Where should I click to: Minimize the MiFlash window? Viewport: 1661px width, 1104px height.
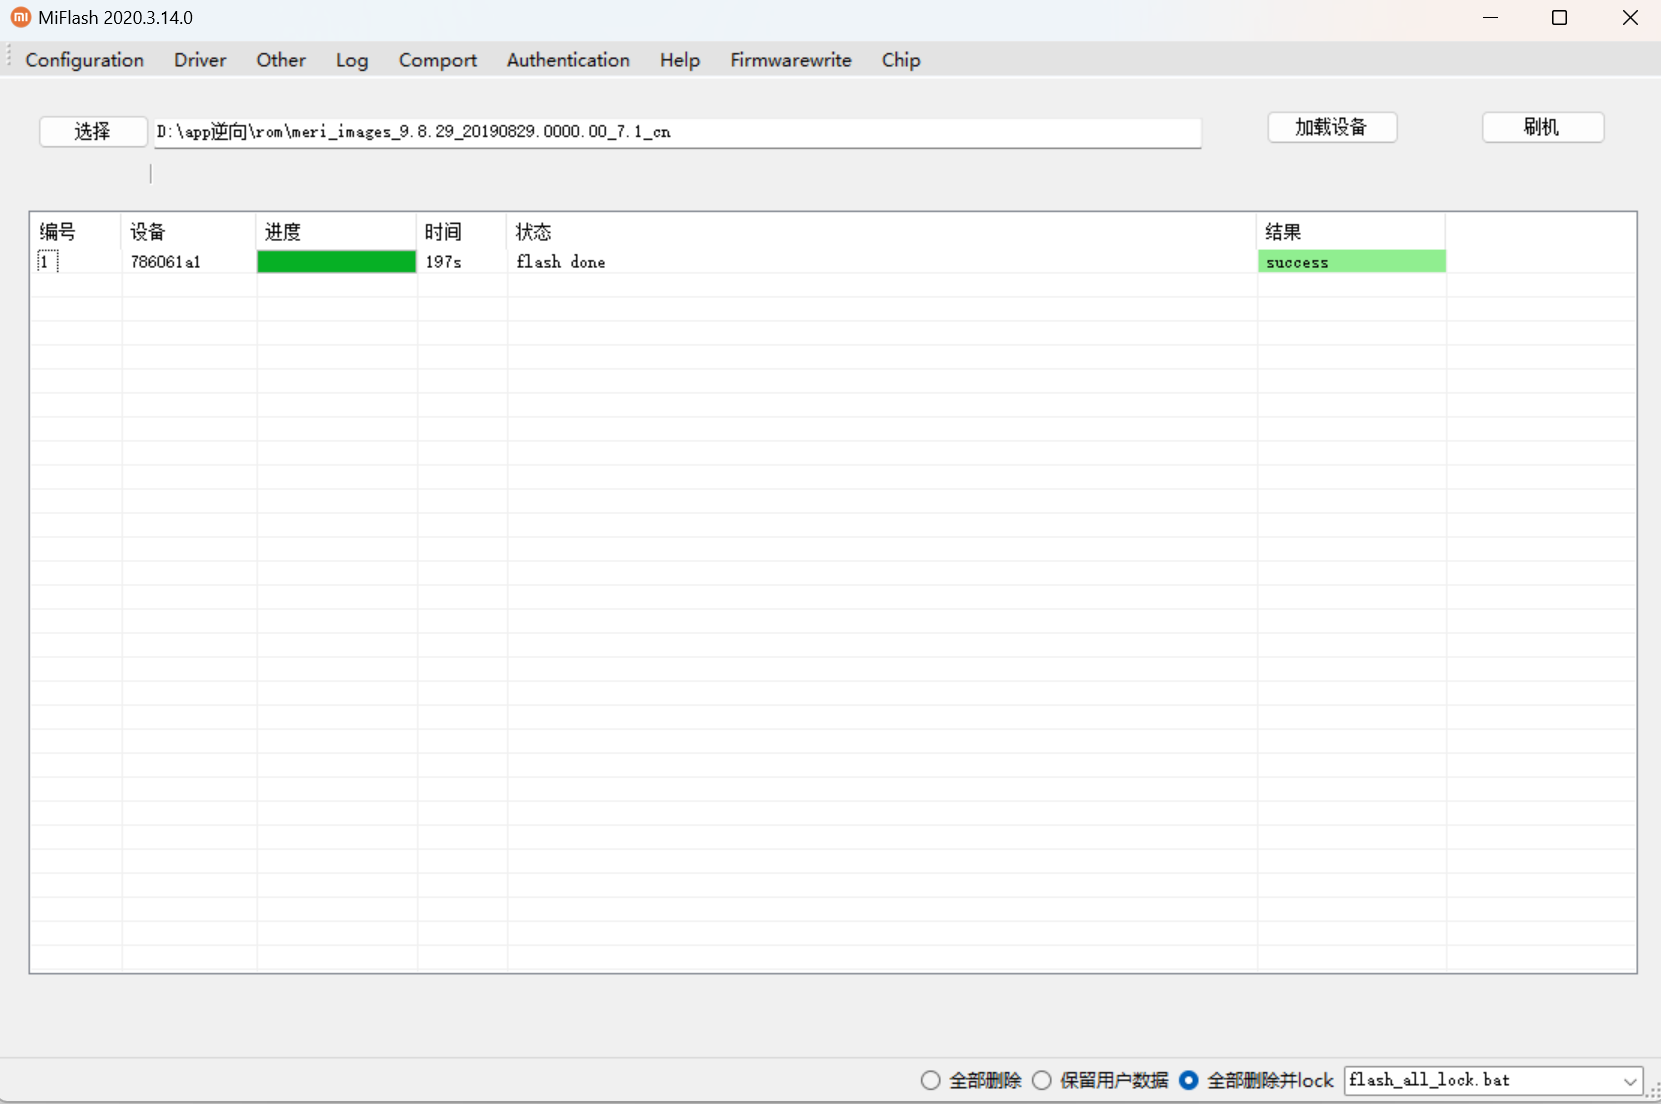(x=1490, y=18)
